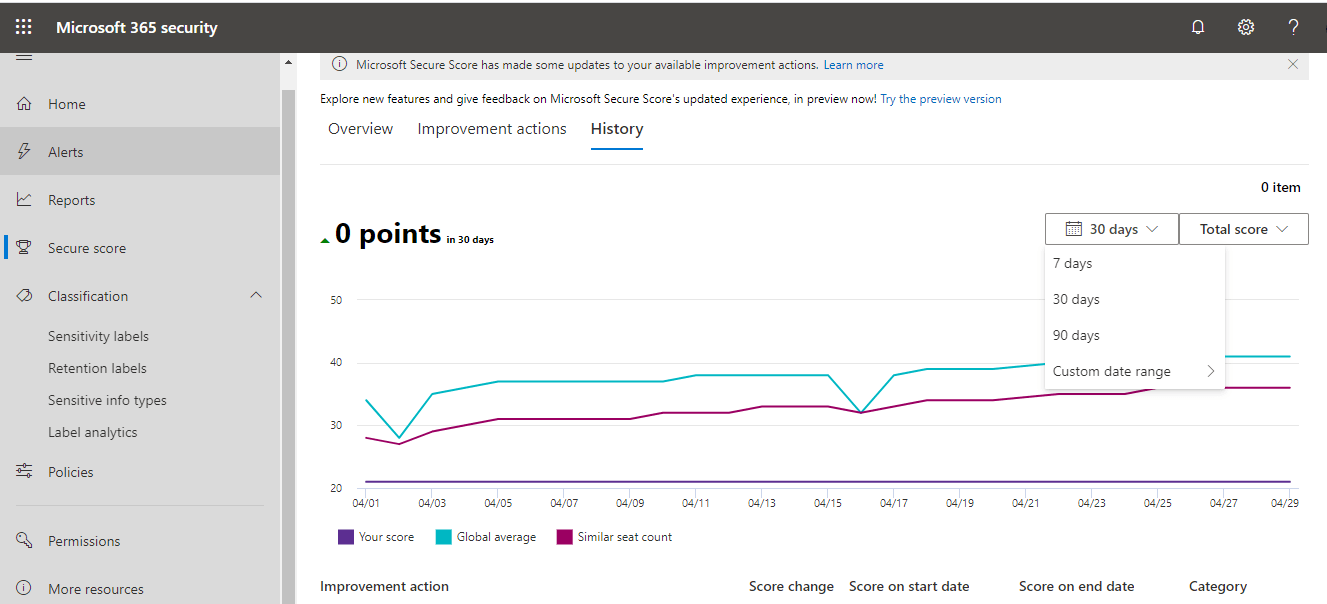This screenshot has height=604, width=1327.
Task: Open Sensitive info types
Action: coord(107,401)
